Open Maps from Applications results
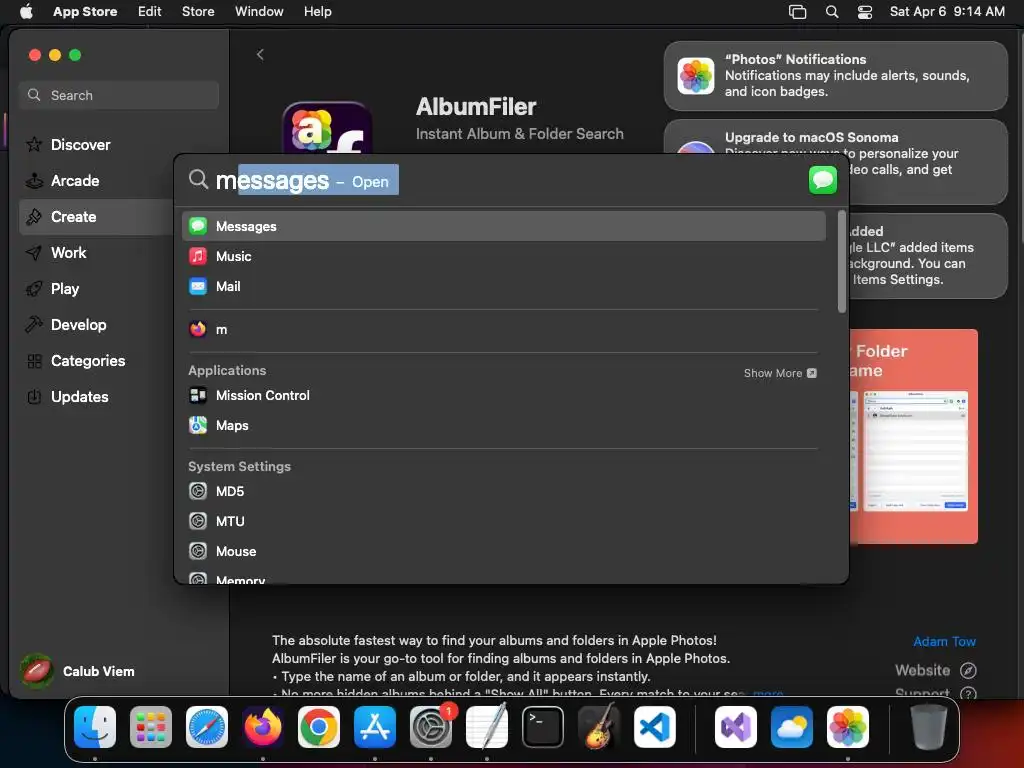Image resolution: width=1024 pixels, height=768 pixels. coord(504,425)
